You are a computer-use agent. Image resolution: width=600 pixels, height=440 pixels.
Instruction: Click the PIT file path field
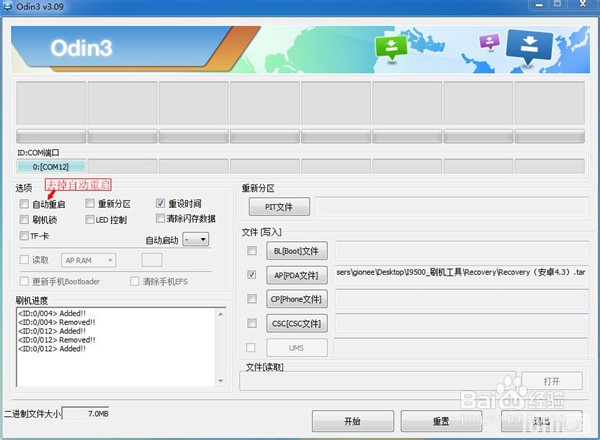pos(452,207)
